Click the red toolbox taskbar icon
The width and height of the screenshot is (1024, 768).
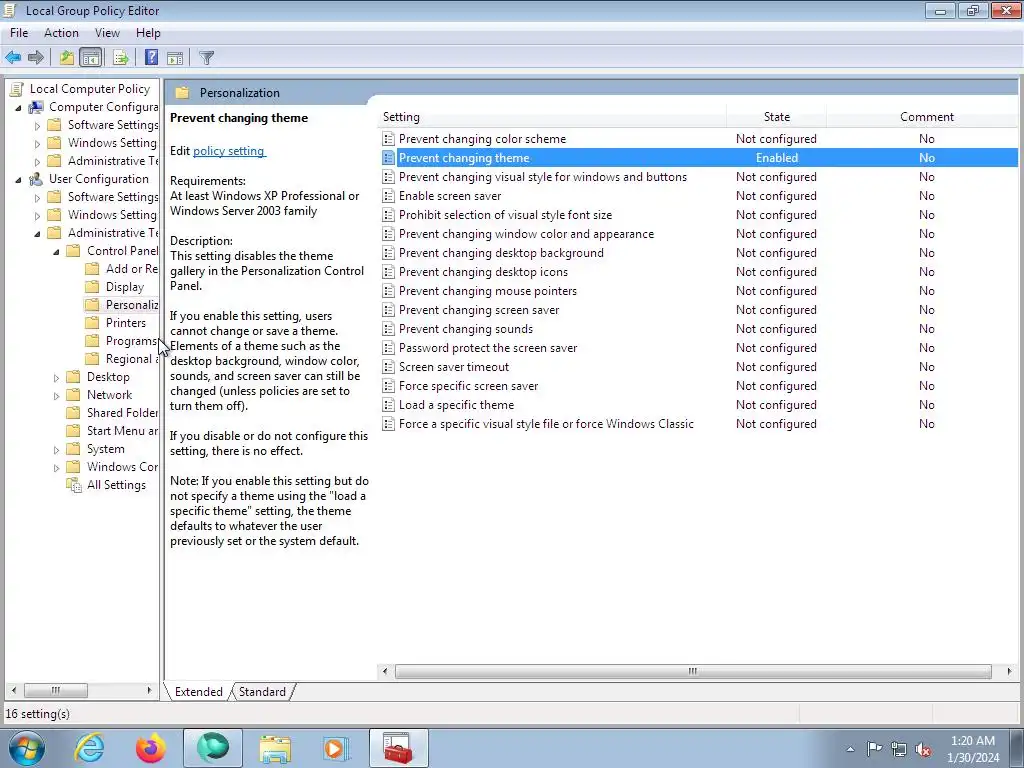pos(398,748)
